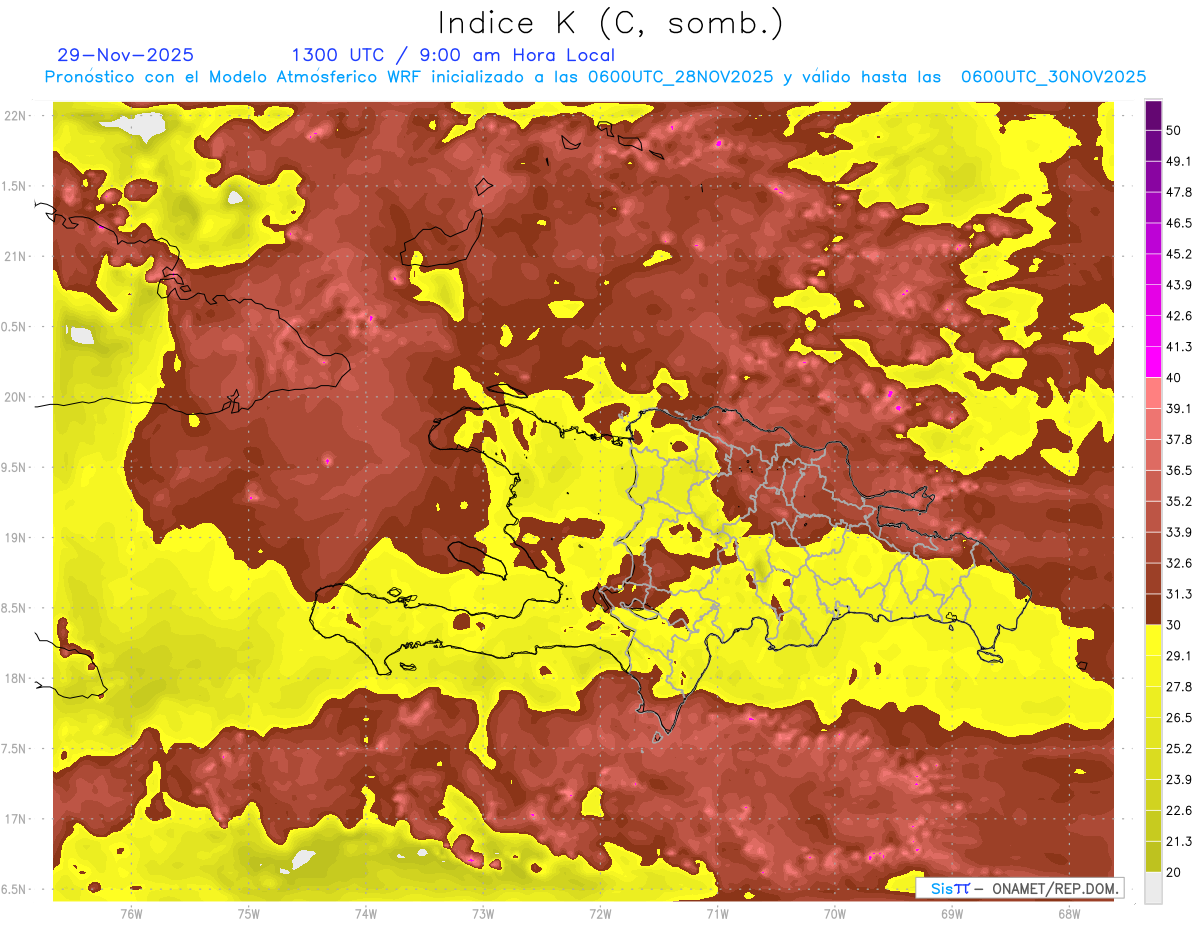This screenshot has width=1200, height=927.
Task: Click the '1300 UTC / 9:00 am Hora Local' text
Action: pos(453,55)
